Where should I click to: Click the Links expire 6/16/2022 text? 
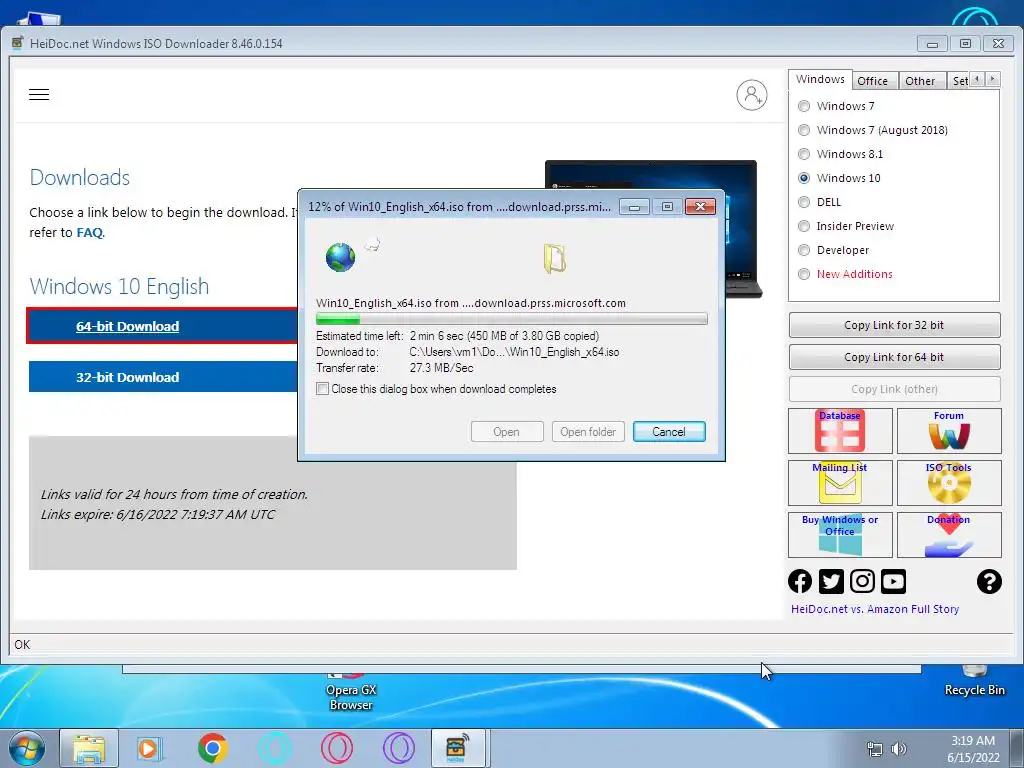[157, 515]
